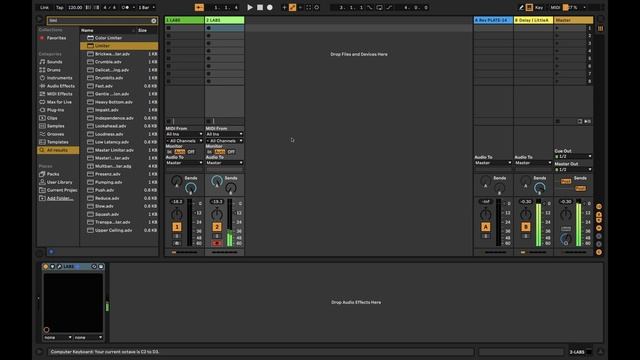Stop playback with the Stop button
The height and width of the screenshot is (360, 640).
click(x=260, y=7)
